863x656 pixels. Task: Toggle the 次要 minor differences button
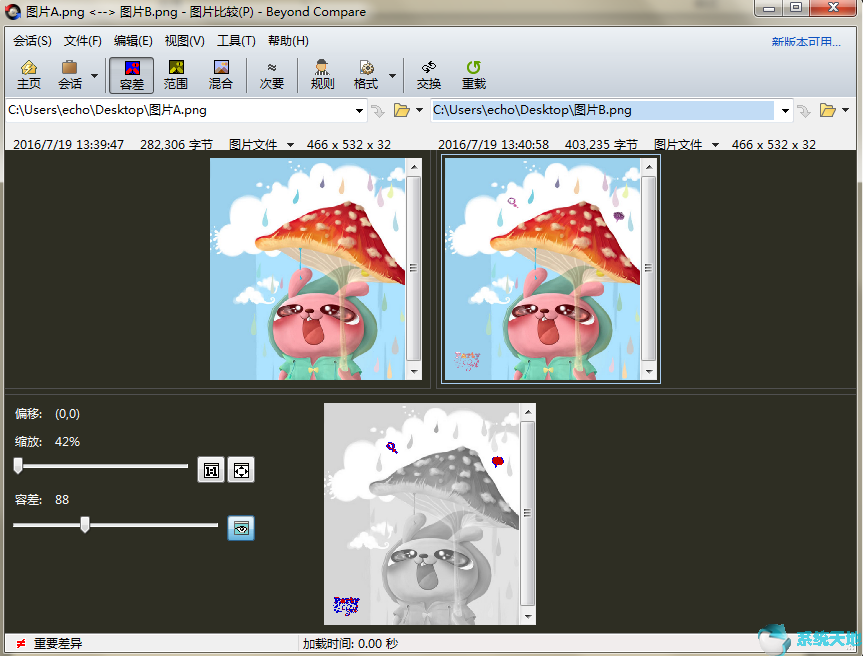coord(272,75)
